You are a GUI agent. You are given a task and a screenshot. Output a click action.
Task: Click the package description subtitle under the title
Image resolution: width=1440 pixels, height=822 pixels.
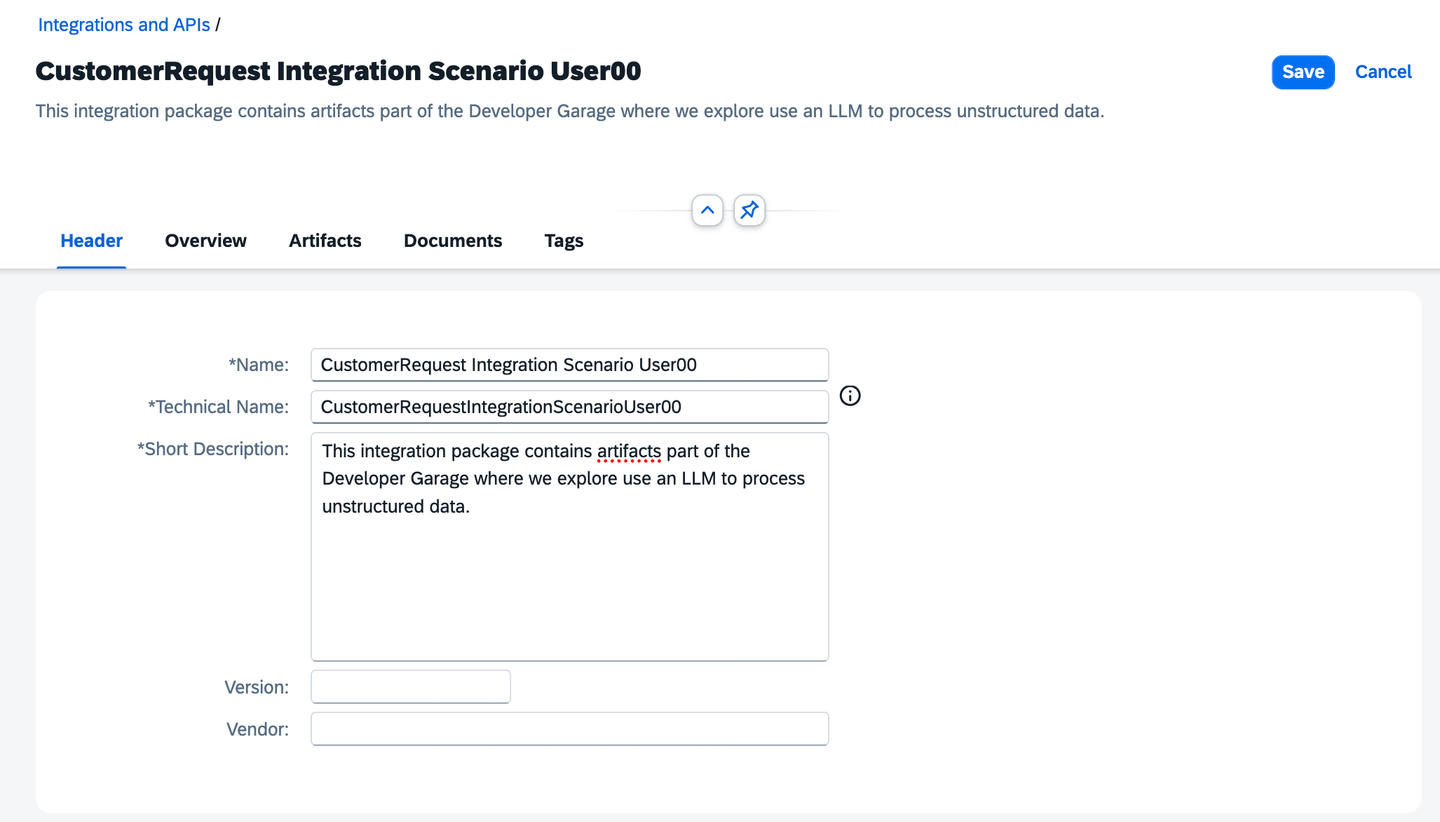[x=570, y=111]
